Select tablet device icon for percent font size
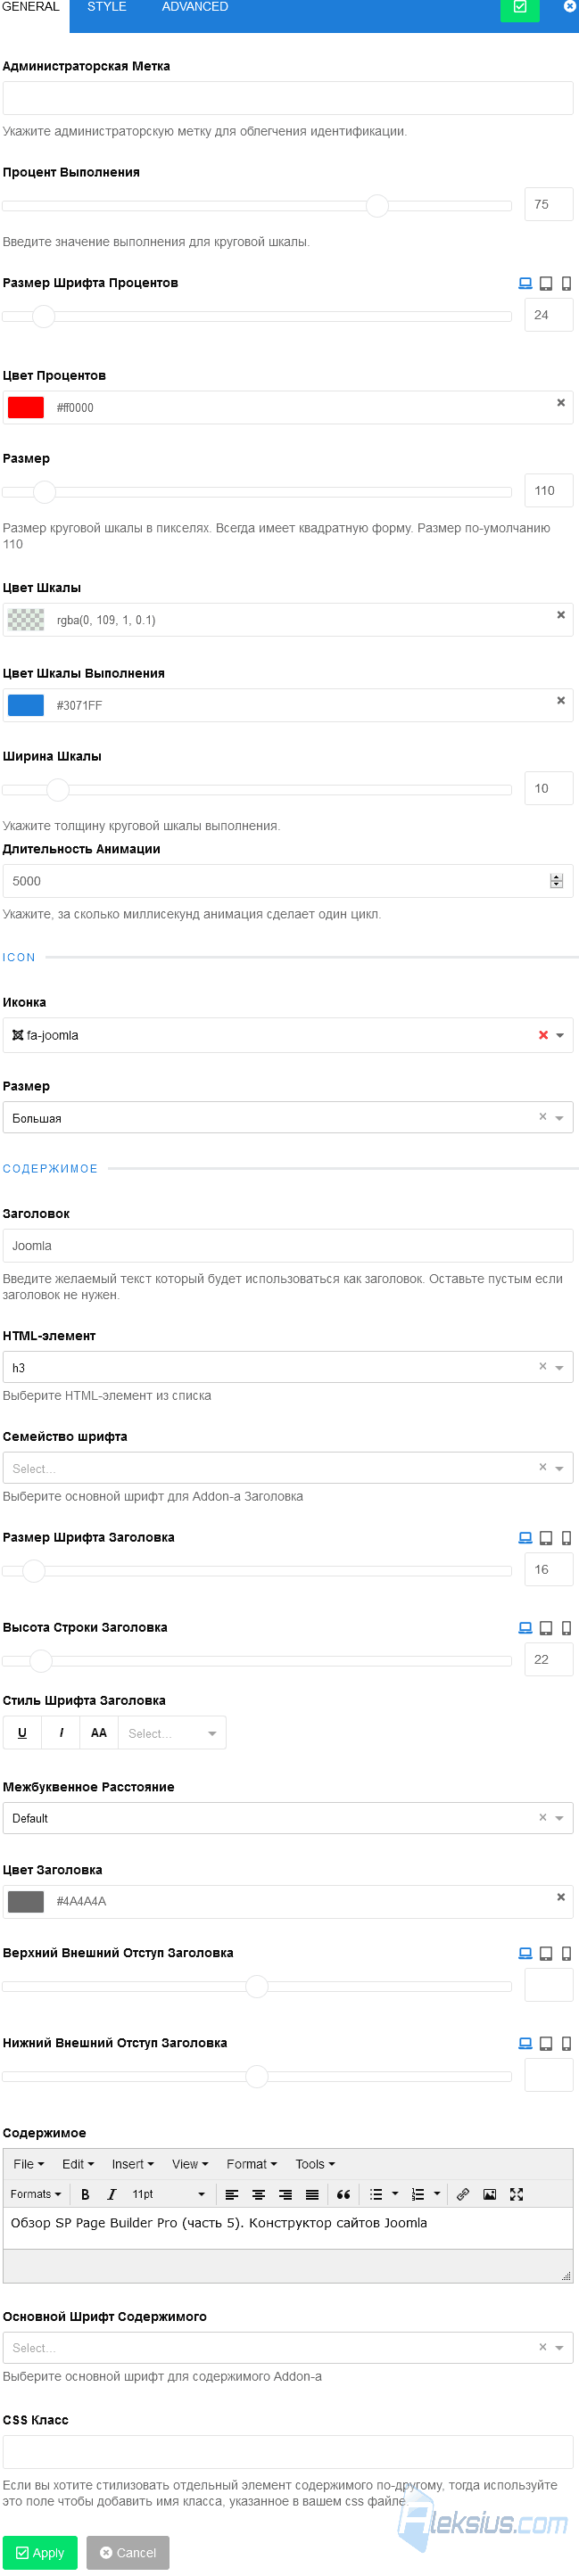The width and height of the screenshot is (579, 2576). click(x=546, y=283)
